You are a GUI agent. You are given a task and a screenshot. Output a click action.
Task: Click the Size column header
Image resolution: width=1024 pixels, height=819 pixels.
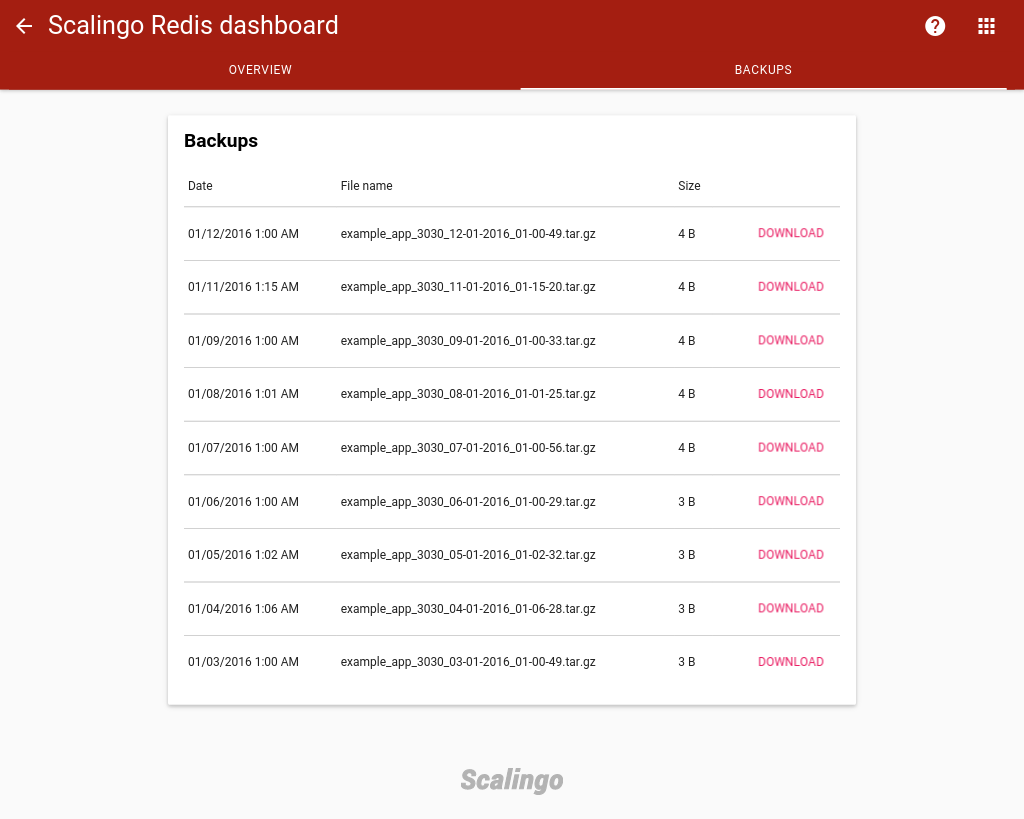tap(689, 185)
